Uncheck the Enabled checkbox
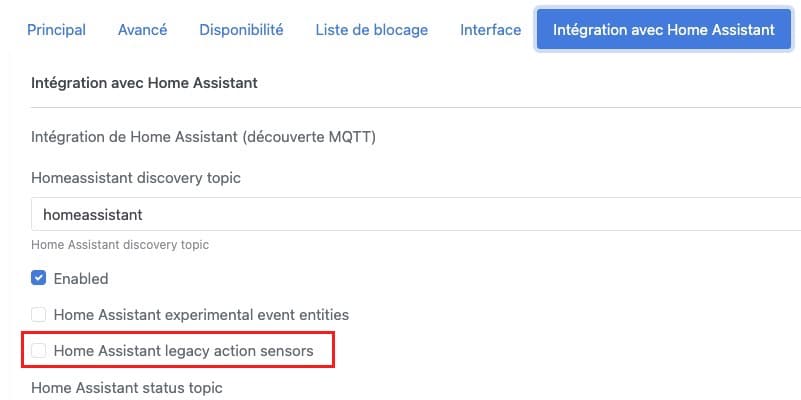801x400 pixels. coord(38,278)
